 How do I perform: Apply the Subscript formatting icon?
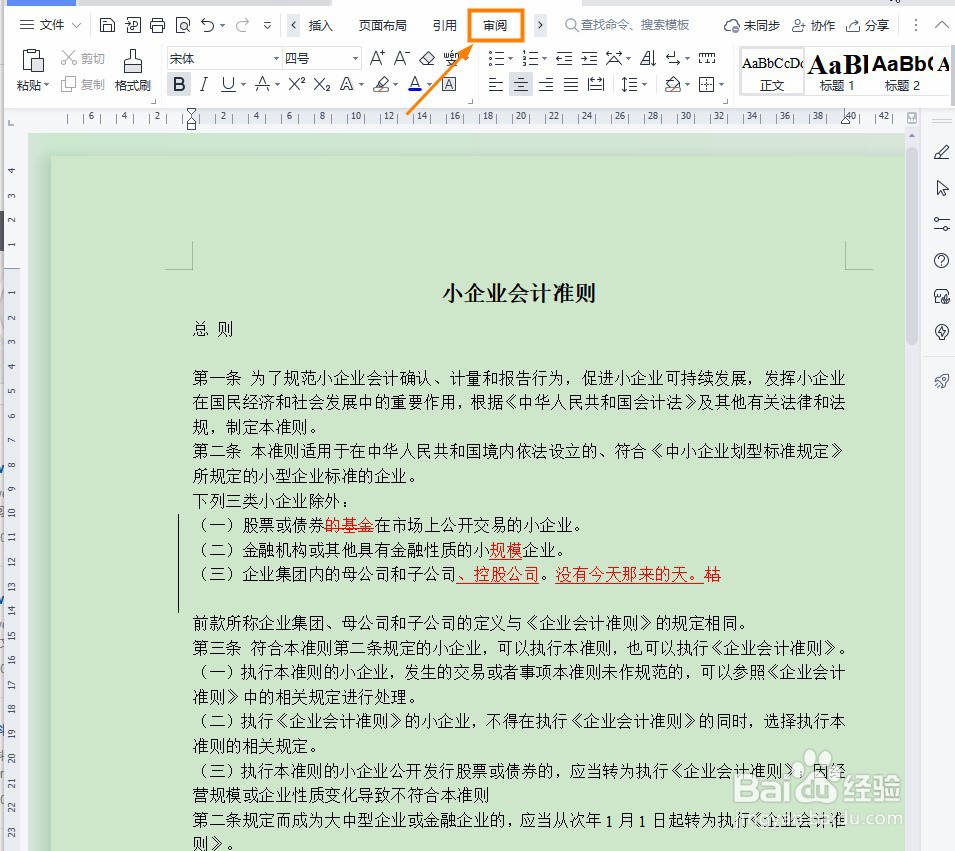point(320,84)
